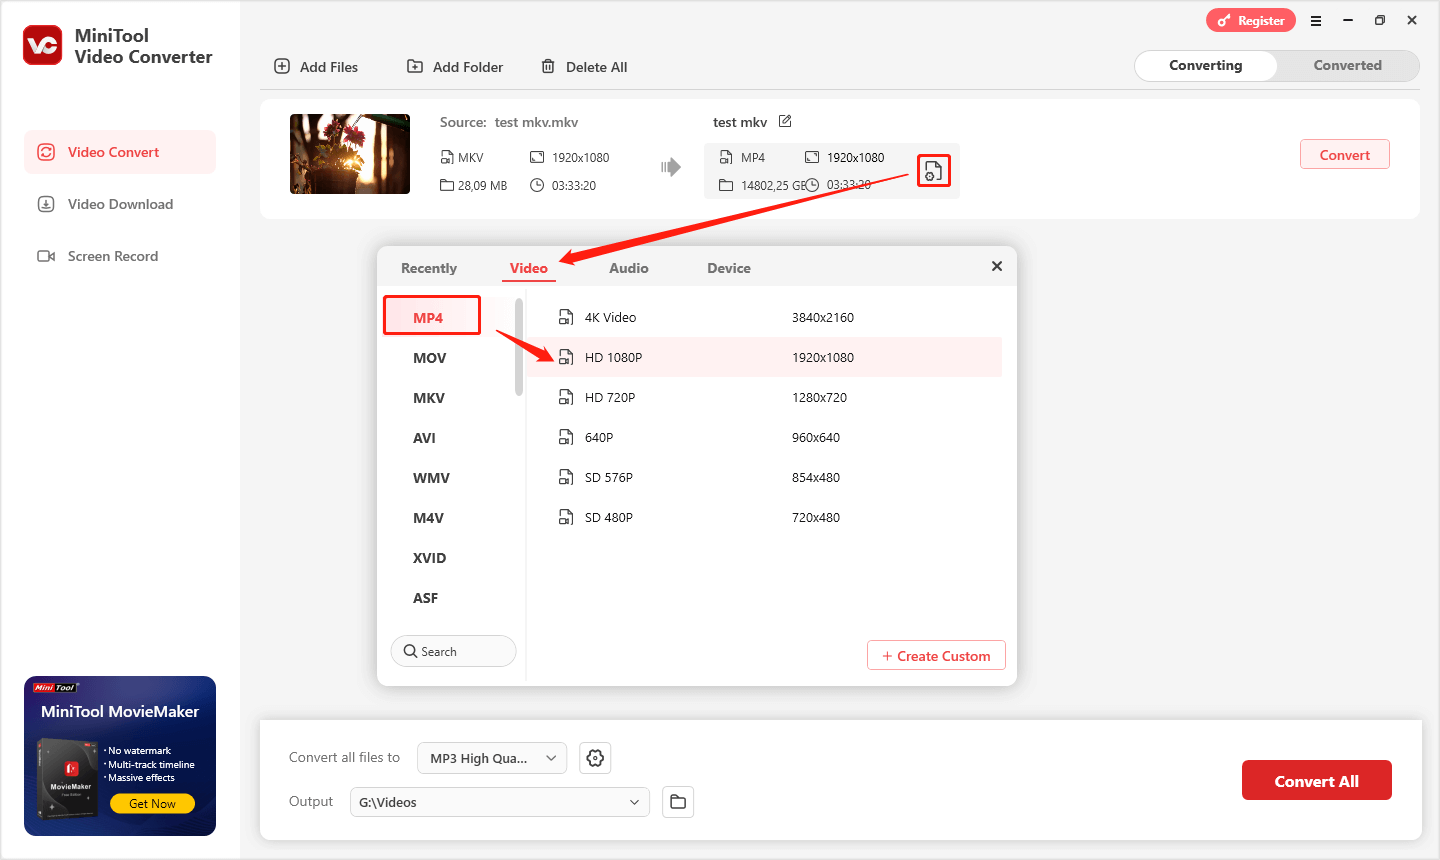1440x860 pixels.
Task: Open the output format settings icon
Action: [933, 171]
